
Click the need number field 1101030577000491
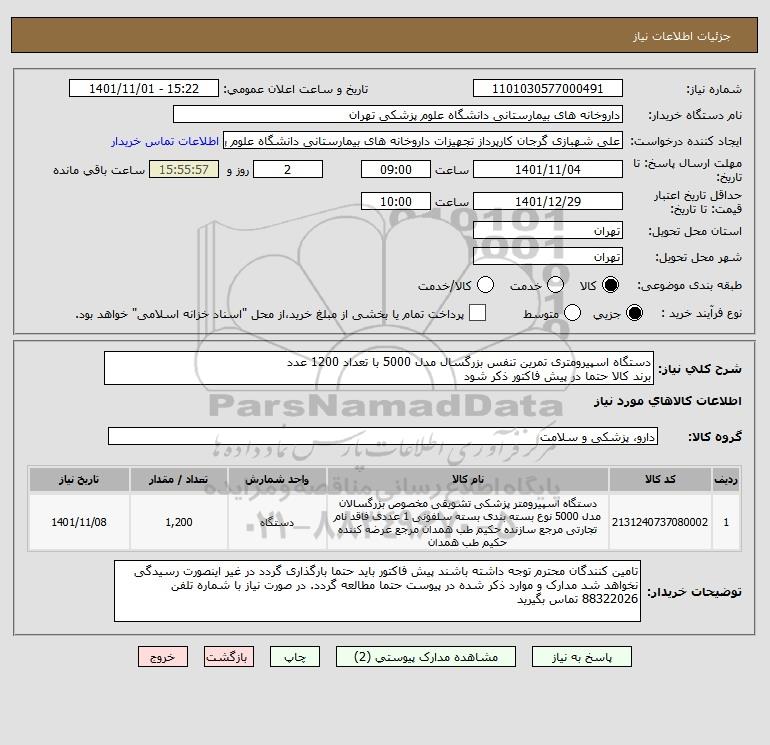point(548,88)
